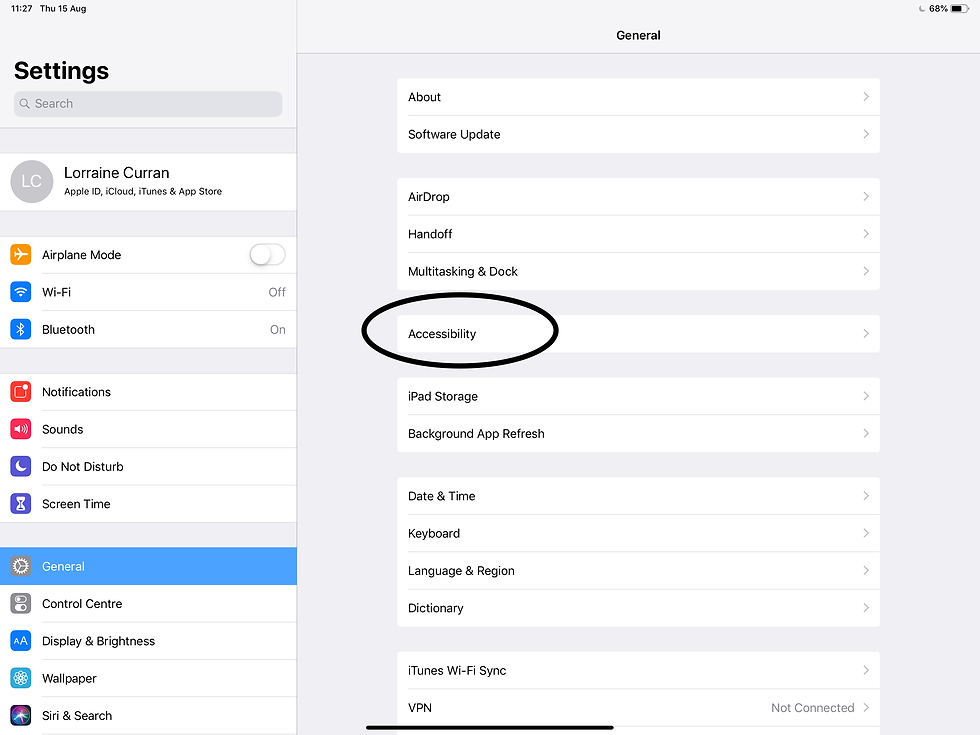Viewport: 980px width, 735px height.
Task: Click the Settings search field
Action: 148,104
